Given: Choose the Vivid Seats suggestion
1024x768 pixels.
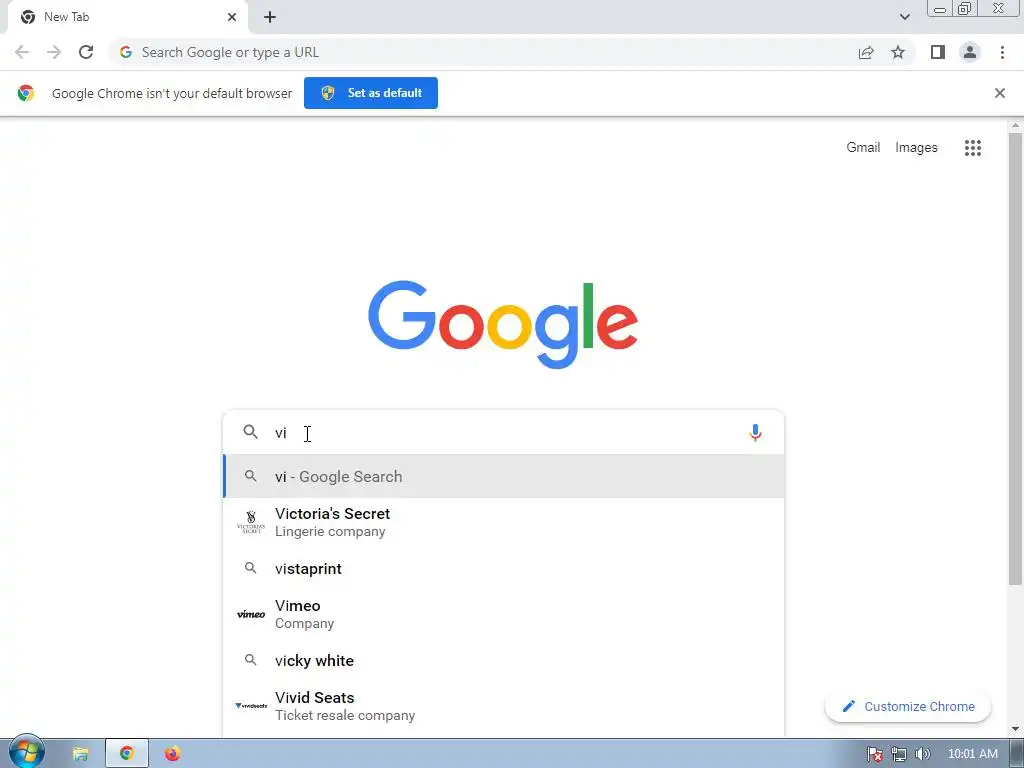Looking at the screenshot, I should point(504,706).
